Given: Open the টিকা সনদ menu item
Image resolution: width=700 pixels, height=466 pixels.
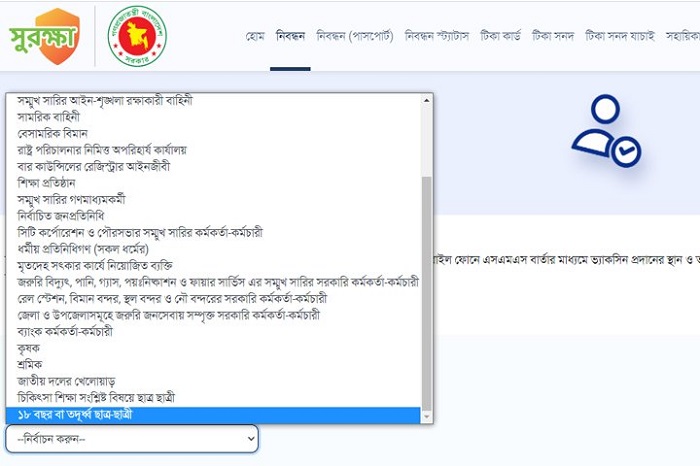Looking at the screenshot, I should pos(553,36).
